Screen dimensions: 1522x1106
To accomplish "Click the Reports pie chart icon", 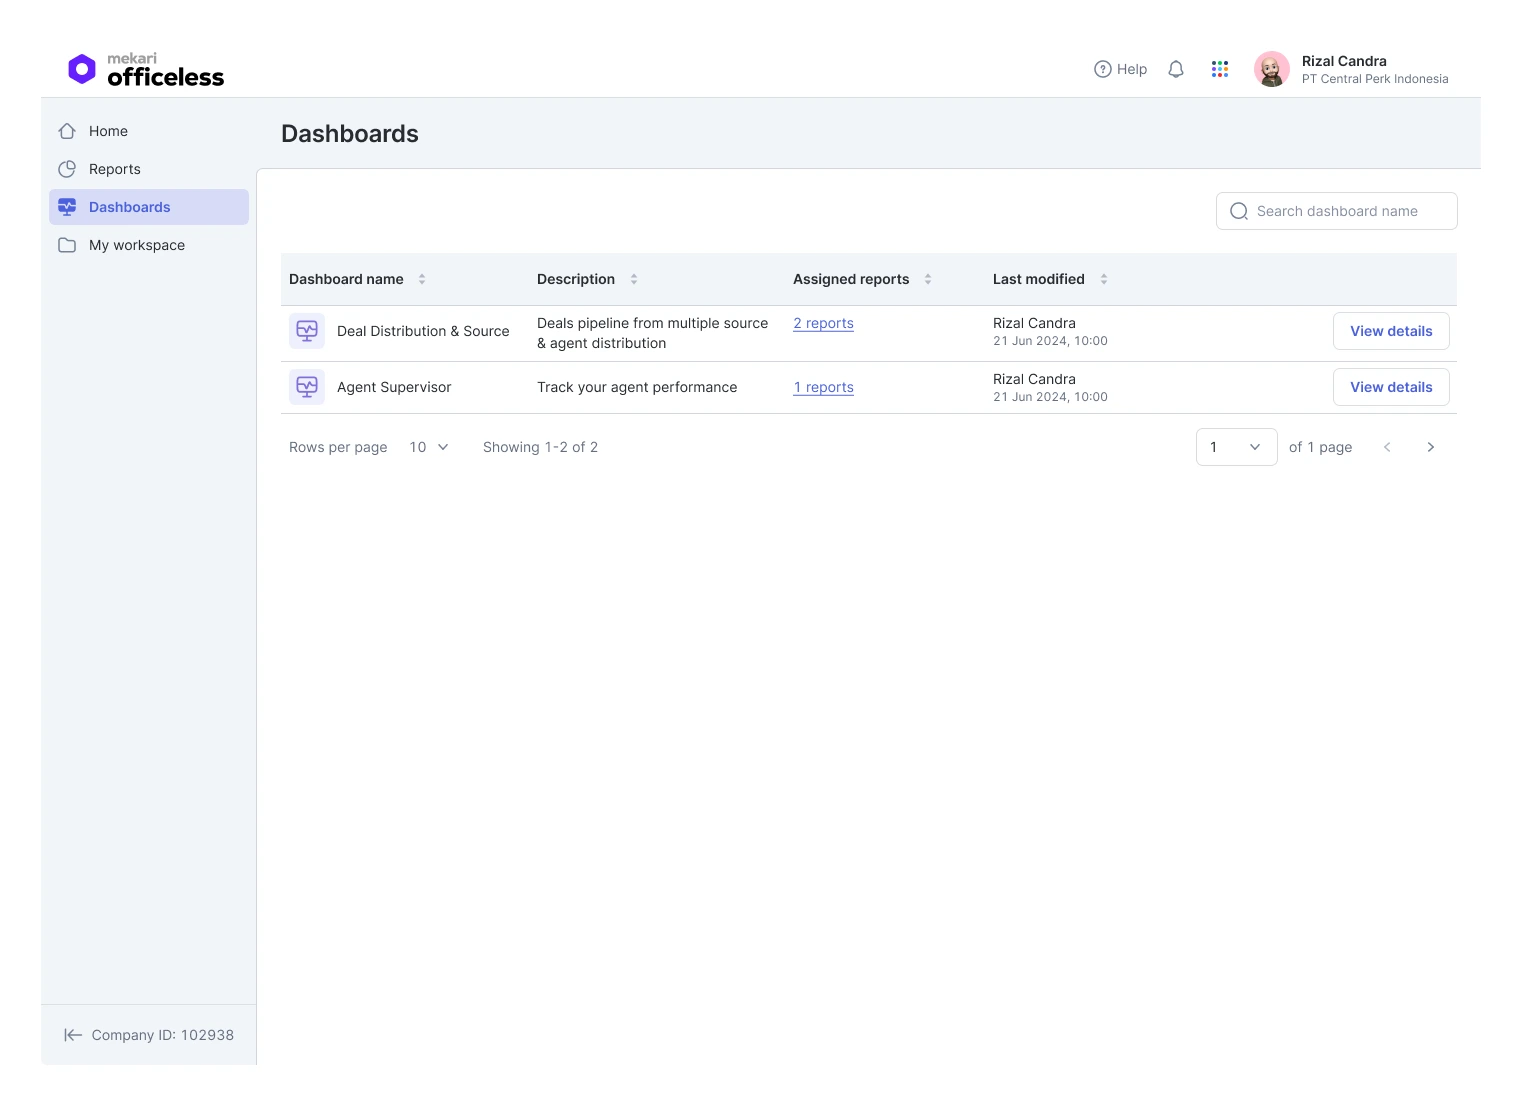I will click(67, 169).
